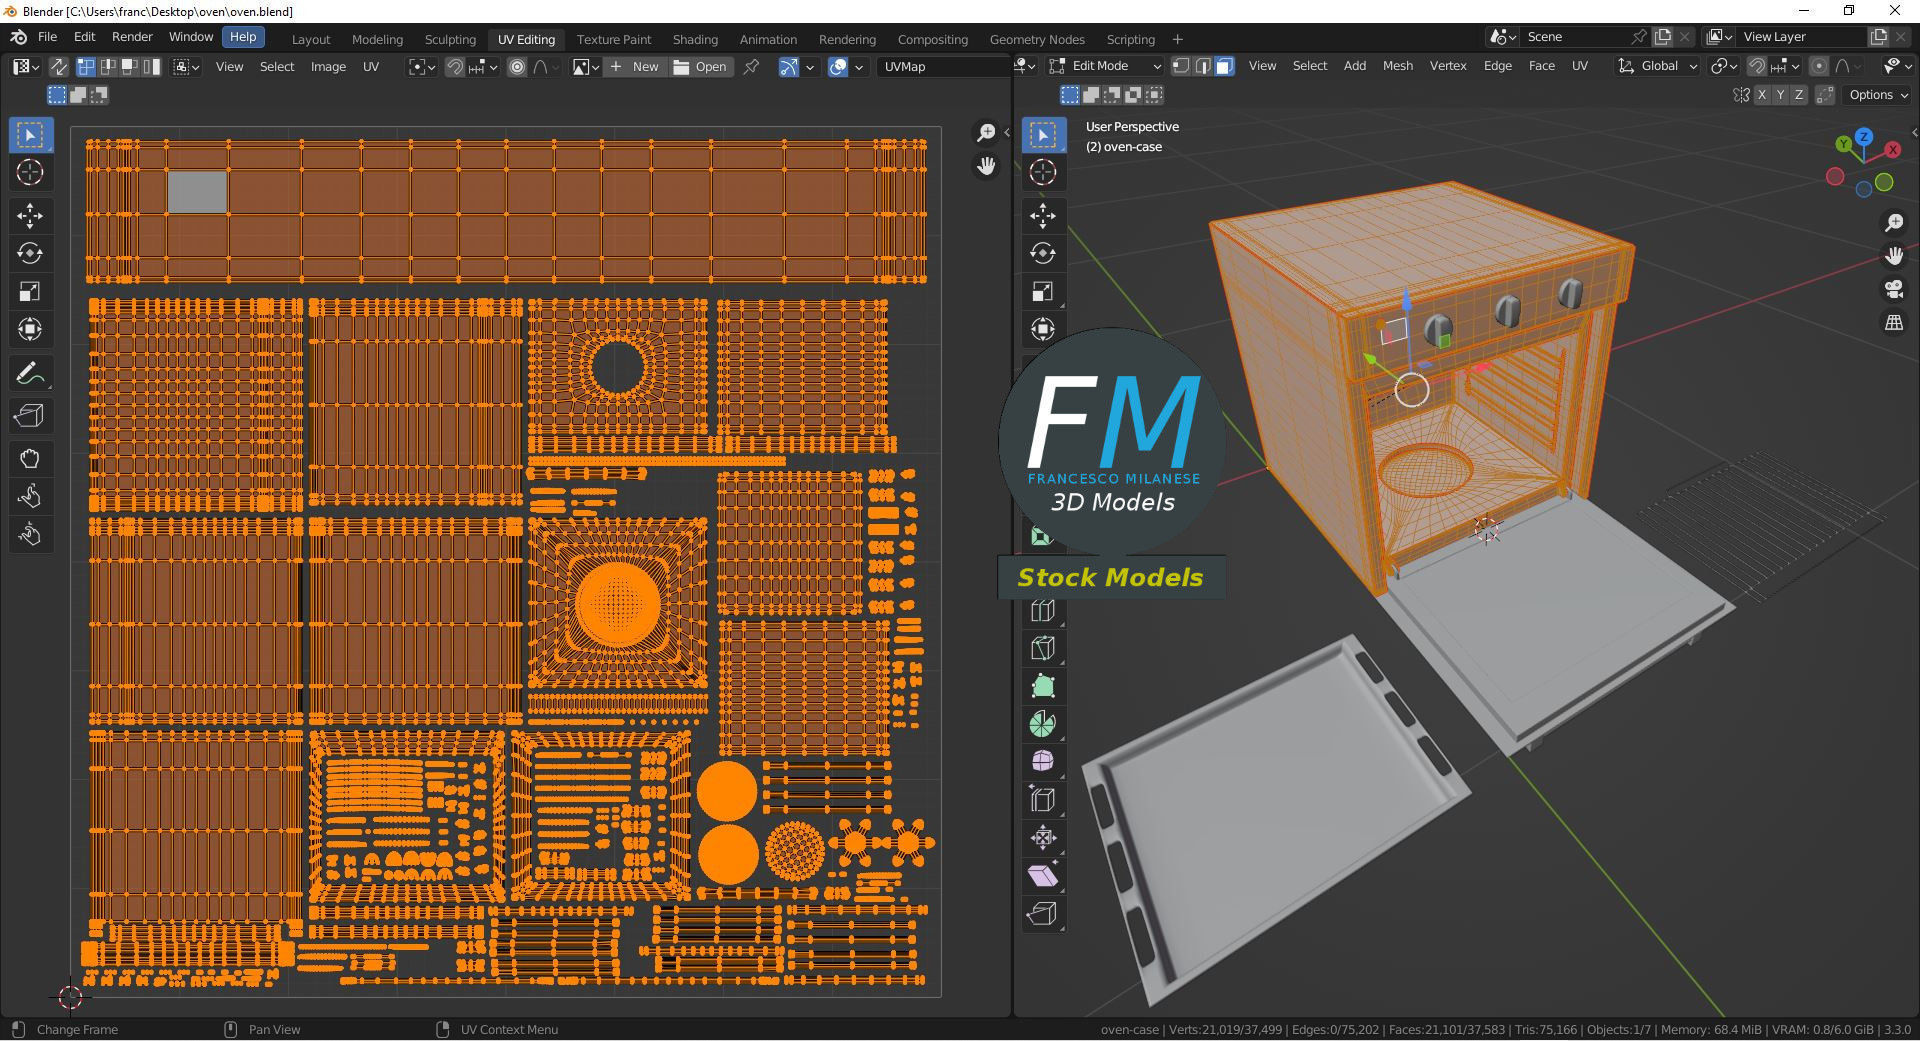Select the UV editor Select Box tool
The image size is (1920, 1041).
(30, 135)
